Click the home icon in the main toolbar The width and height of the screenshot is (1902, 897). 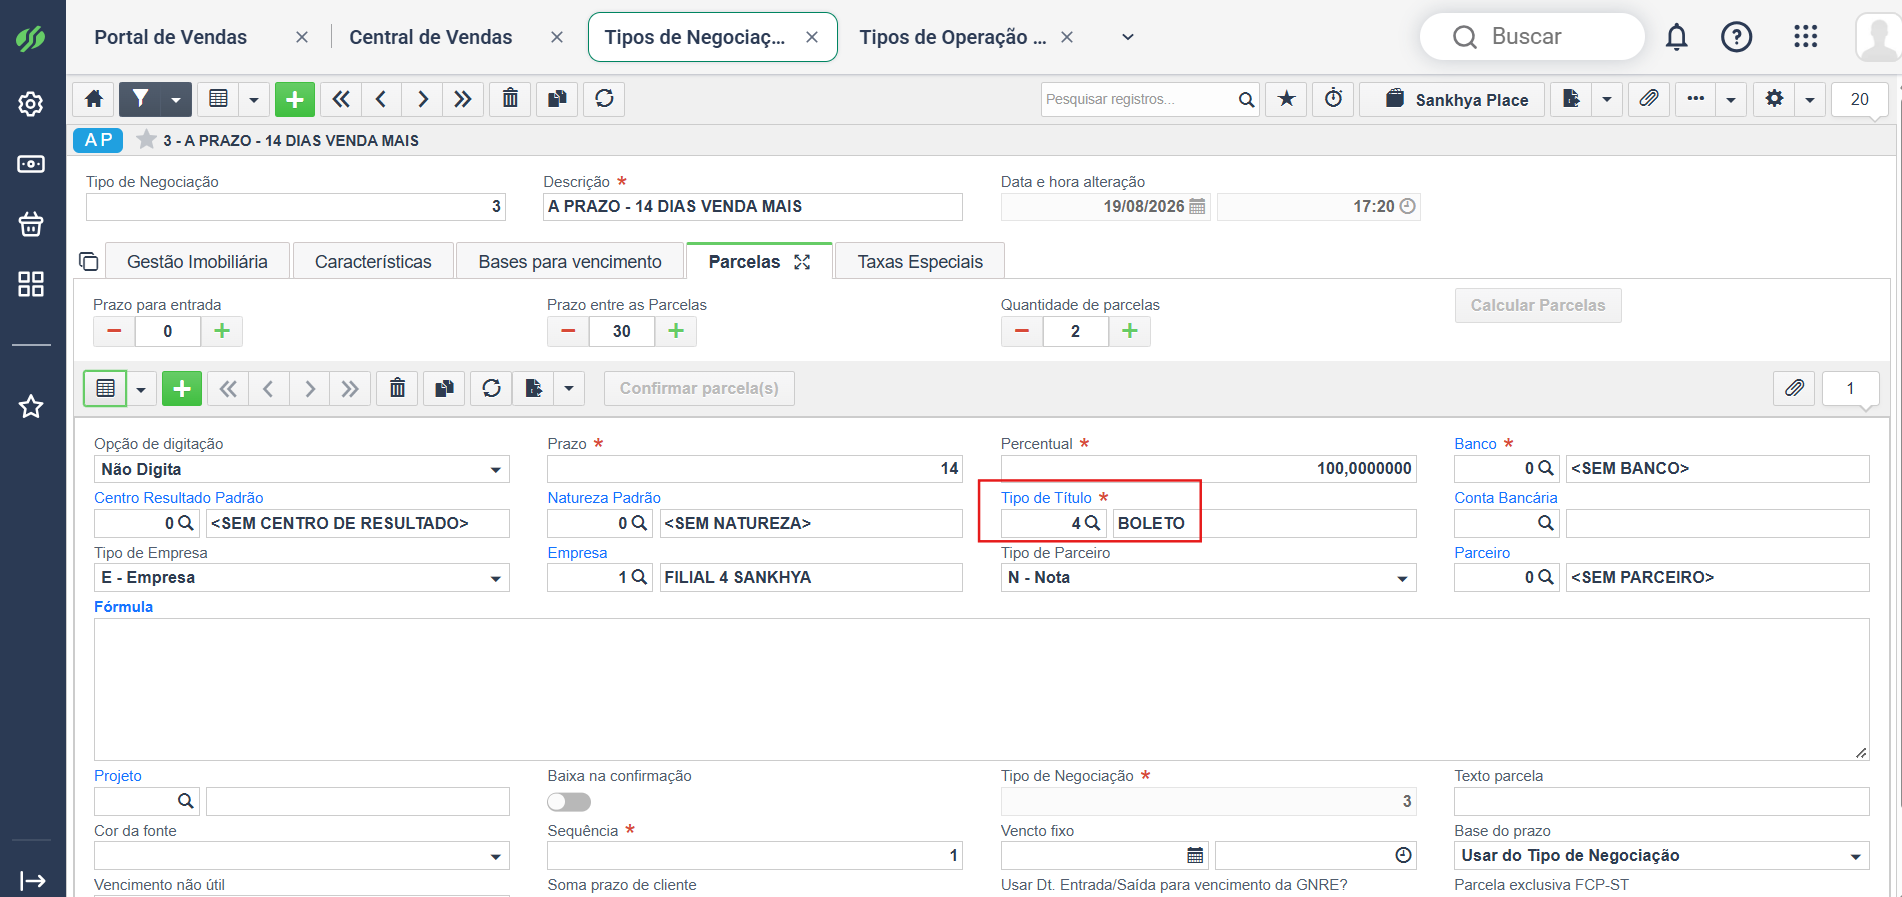click(94, 99)
